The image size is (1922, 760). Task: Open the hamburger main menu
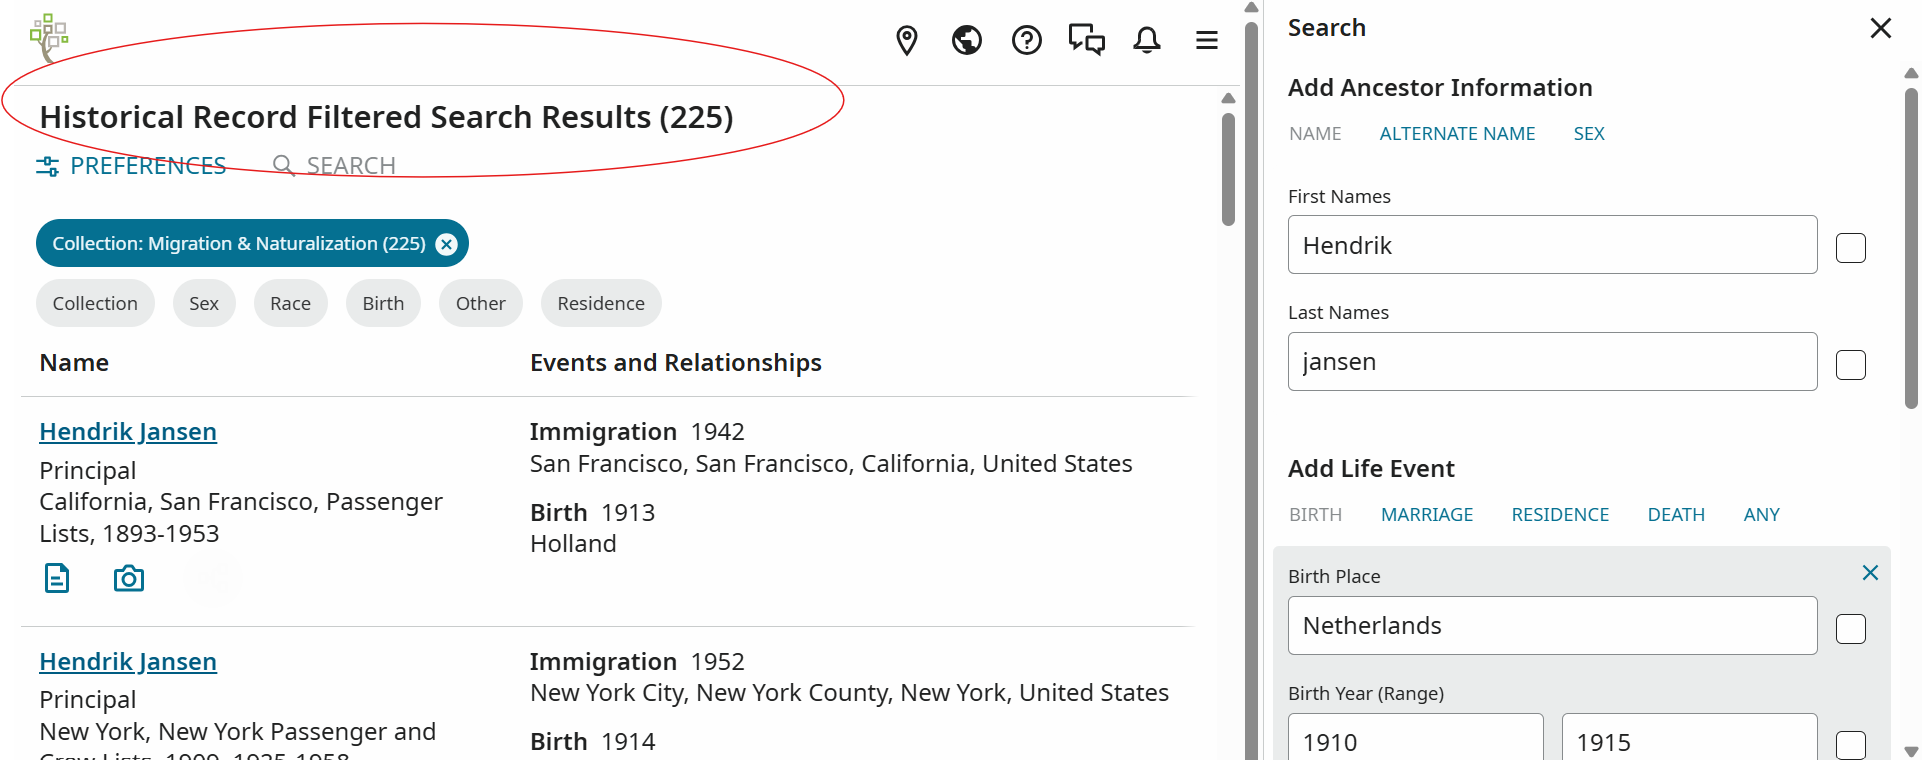[x=1207, y=40]
